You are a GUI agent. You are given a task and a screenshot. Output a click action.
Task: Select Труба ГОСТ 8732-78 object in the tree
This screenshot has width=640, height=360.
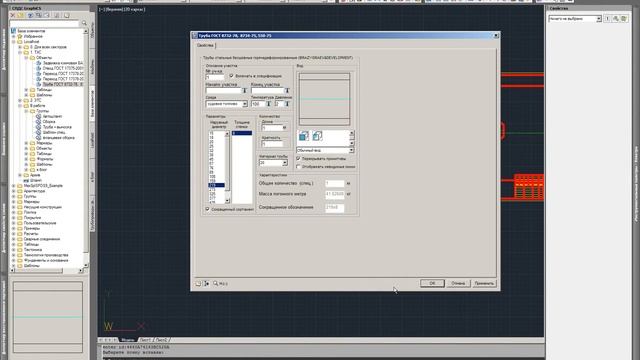coord(63,84)
